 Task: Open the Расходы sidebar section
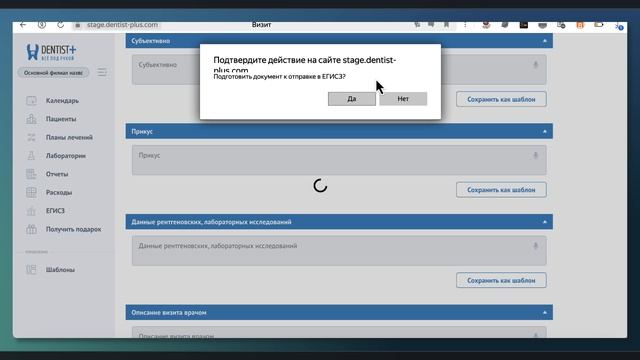pos(59,192)
